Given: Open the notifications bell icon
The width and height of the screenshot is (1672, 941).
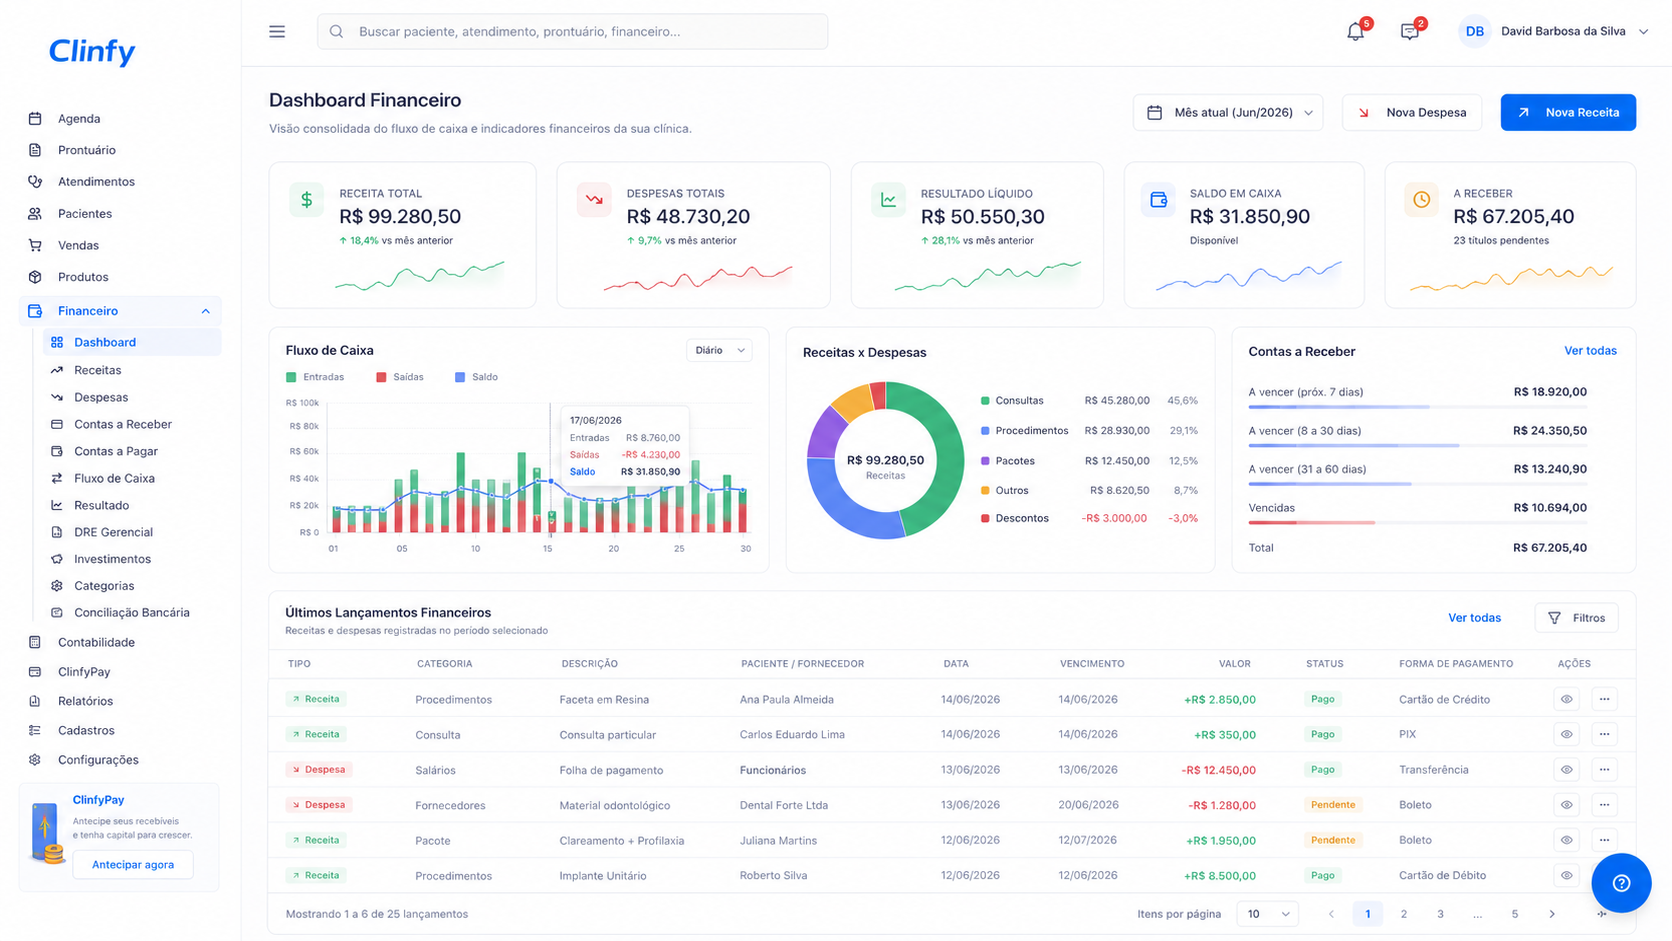Looking at the screenshot, I should click(1355, 32).
